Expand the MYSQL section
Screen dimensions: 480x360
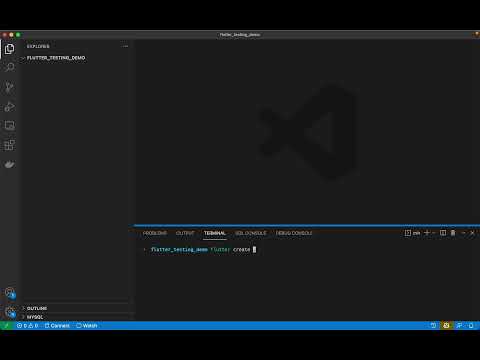pyautogui.click(x=35, y=317)
